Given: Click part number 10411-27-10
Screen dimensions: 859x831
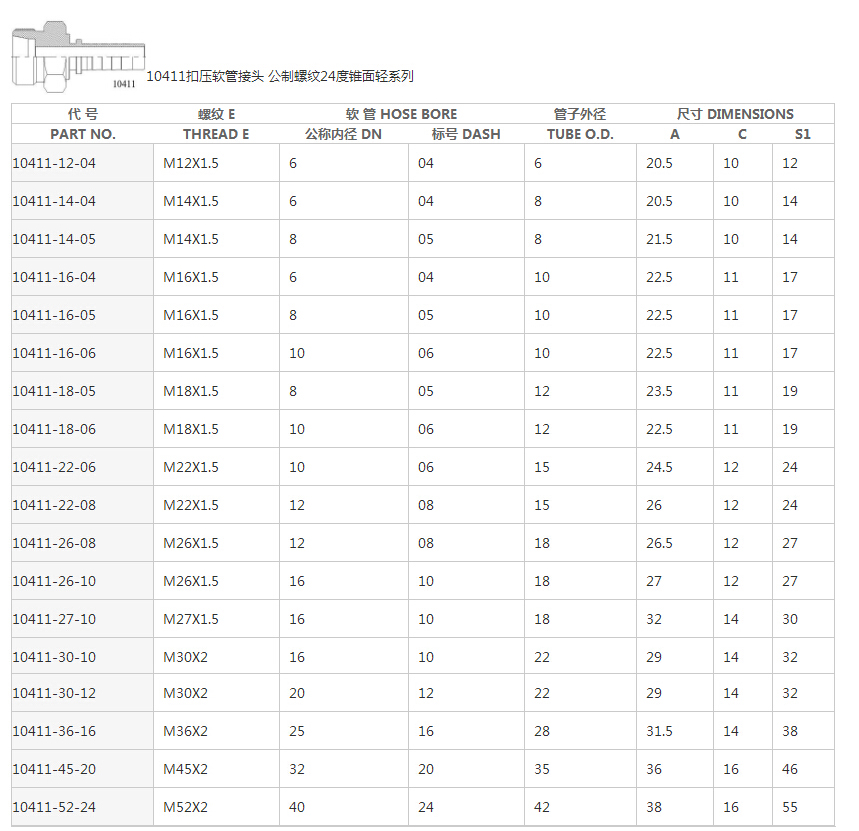Looking at the screenshot, I should tap(54, 619).
